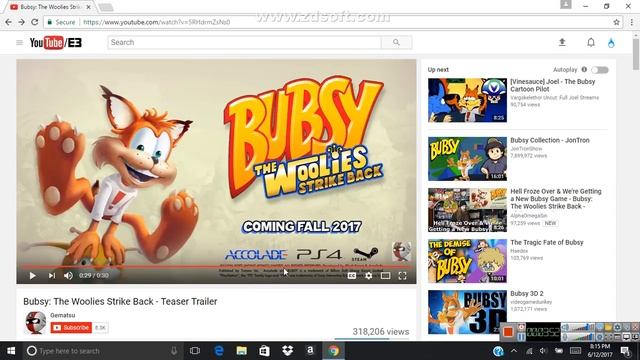The height and width of the screenshot is (360, 640).
Task: Switch to Chrome in the taskbar
Action: tap(333, 351)
